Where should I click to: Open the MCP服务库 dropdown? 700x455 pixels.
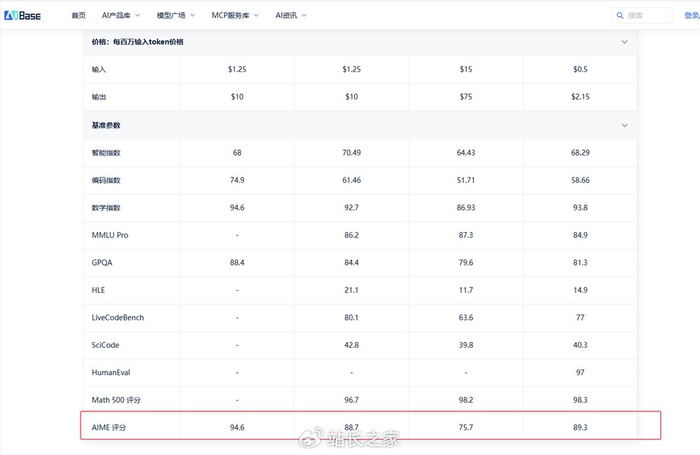240,16
